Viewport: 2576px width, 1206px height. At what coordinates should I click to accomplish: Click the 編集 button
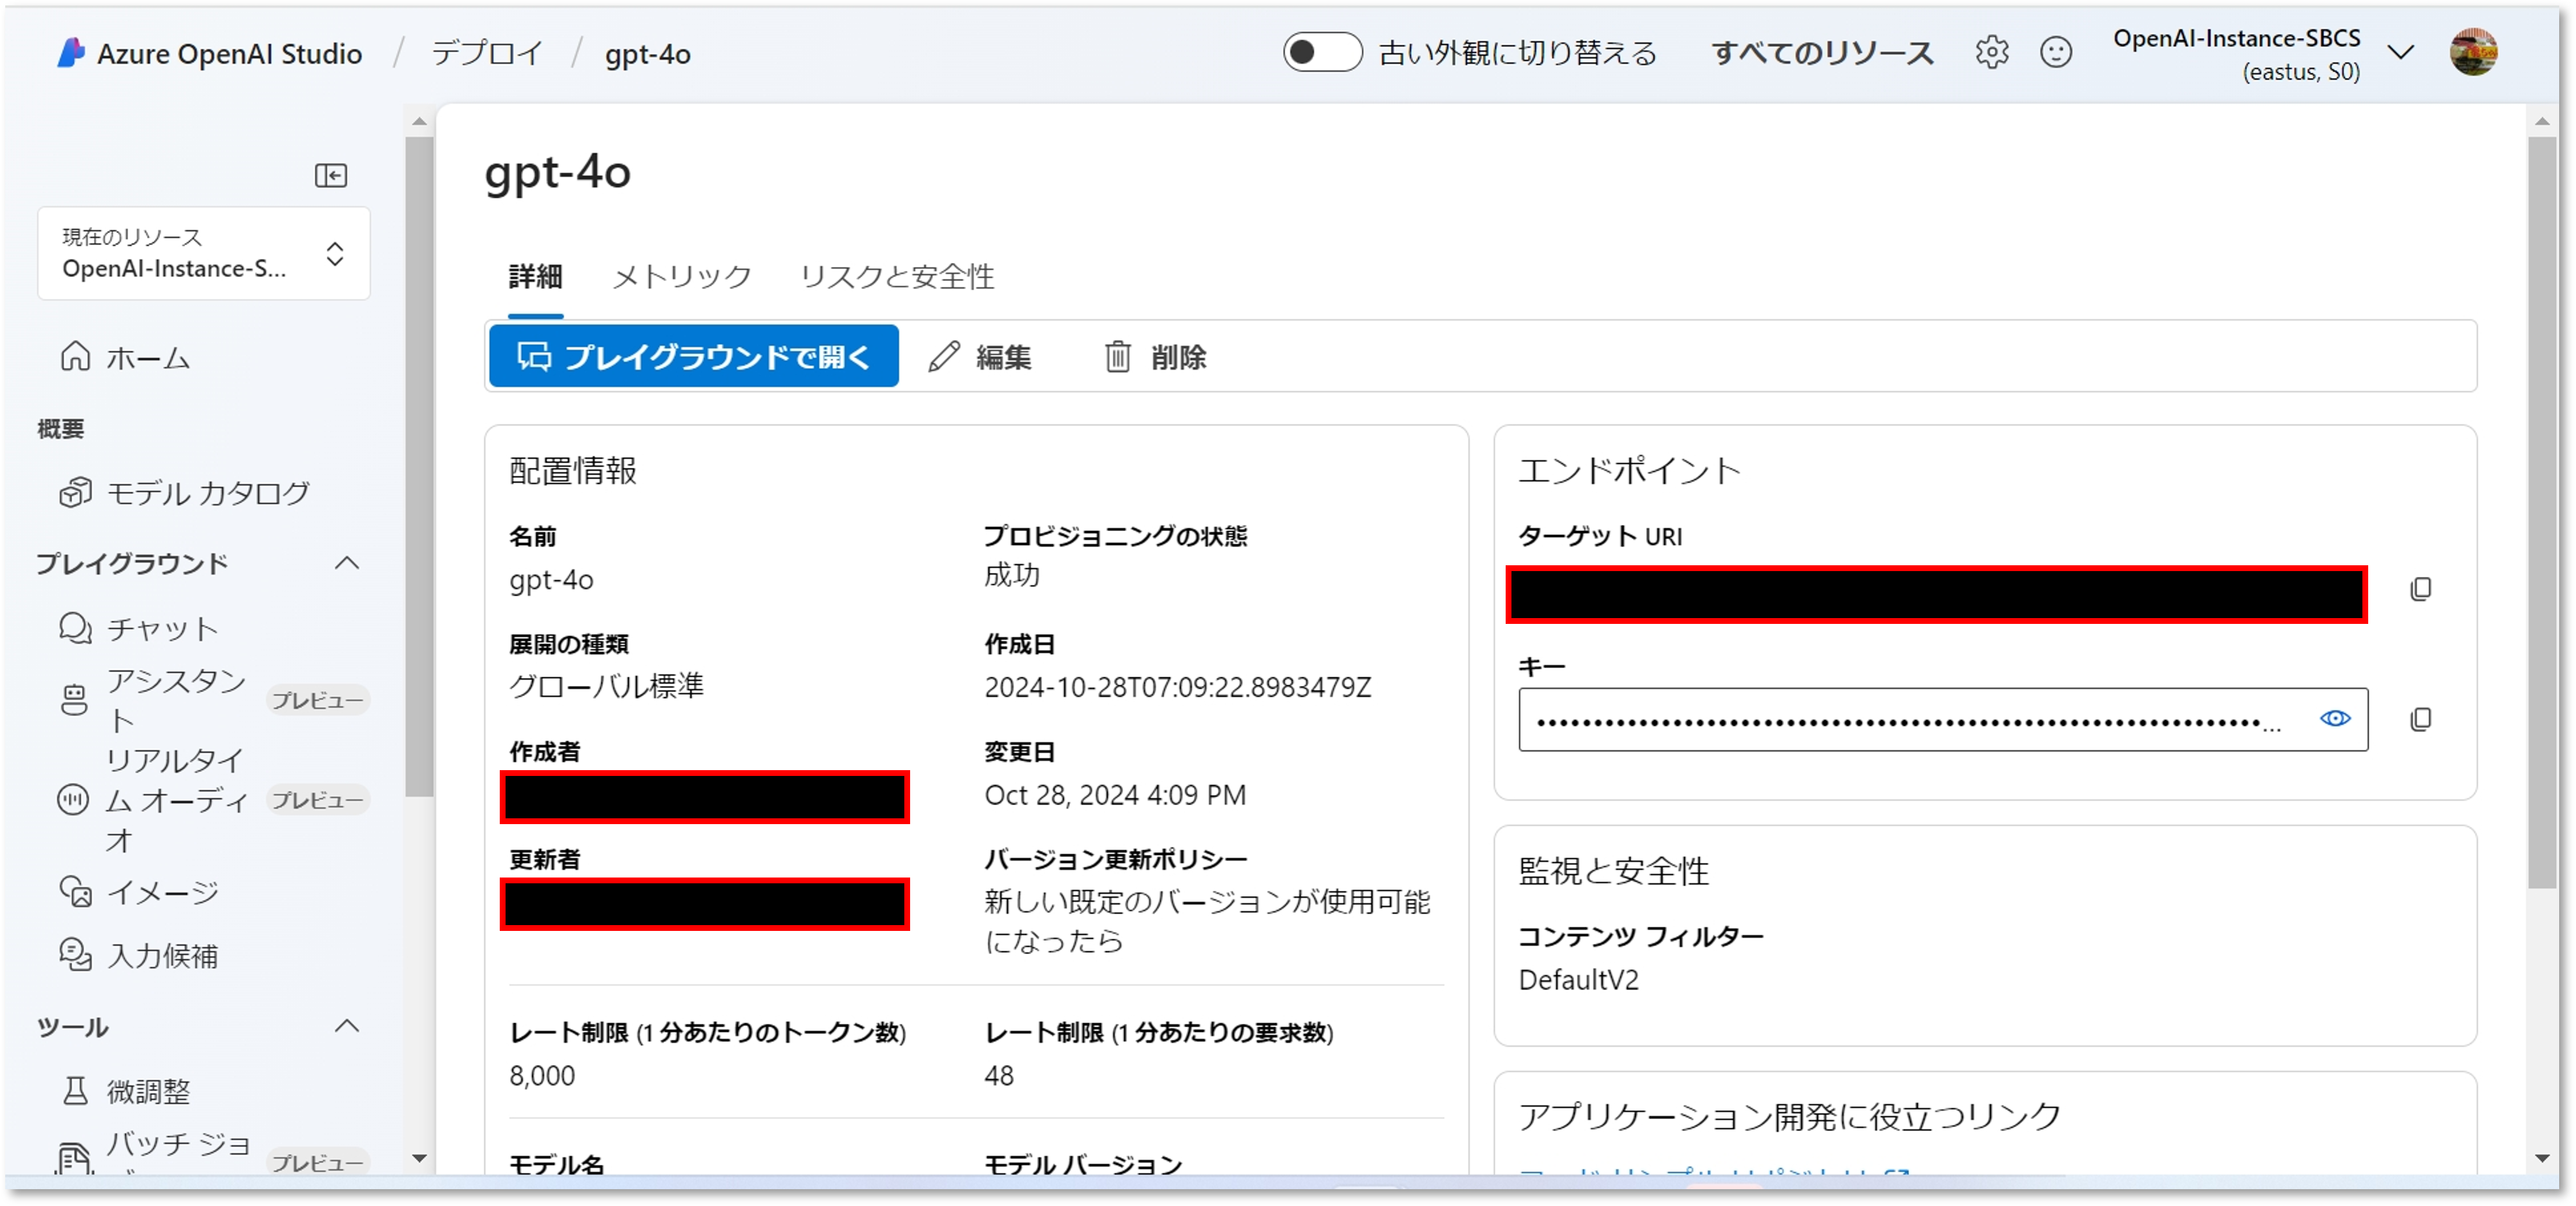pyautogui.click(x=980, y=356)
